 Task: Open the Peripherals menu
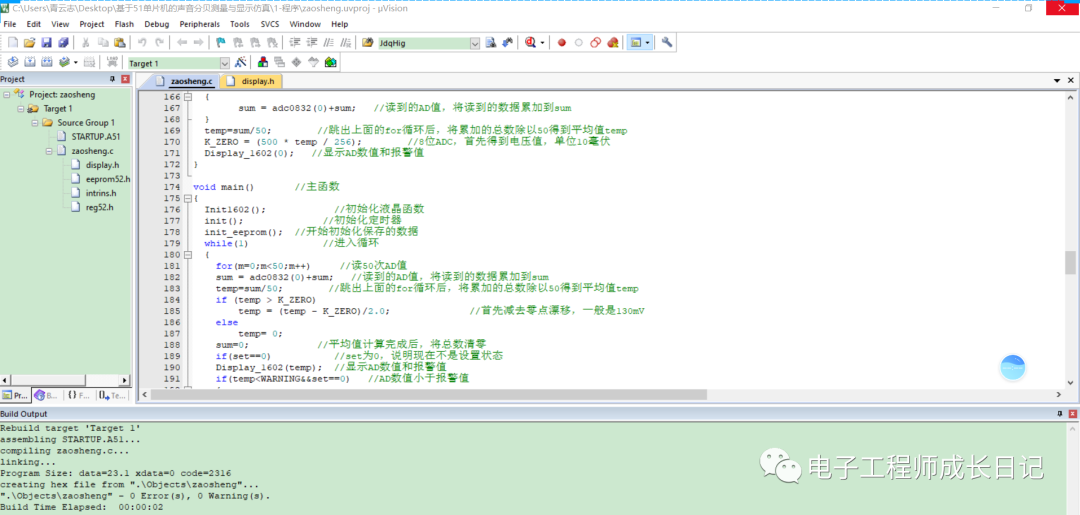pyautogui.click(x=200, y=24)
